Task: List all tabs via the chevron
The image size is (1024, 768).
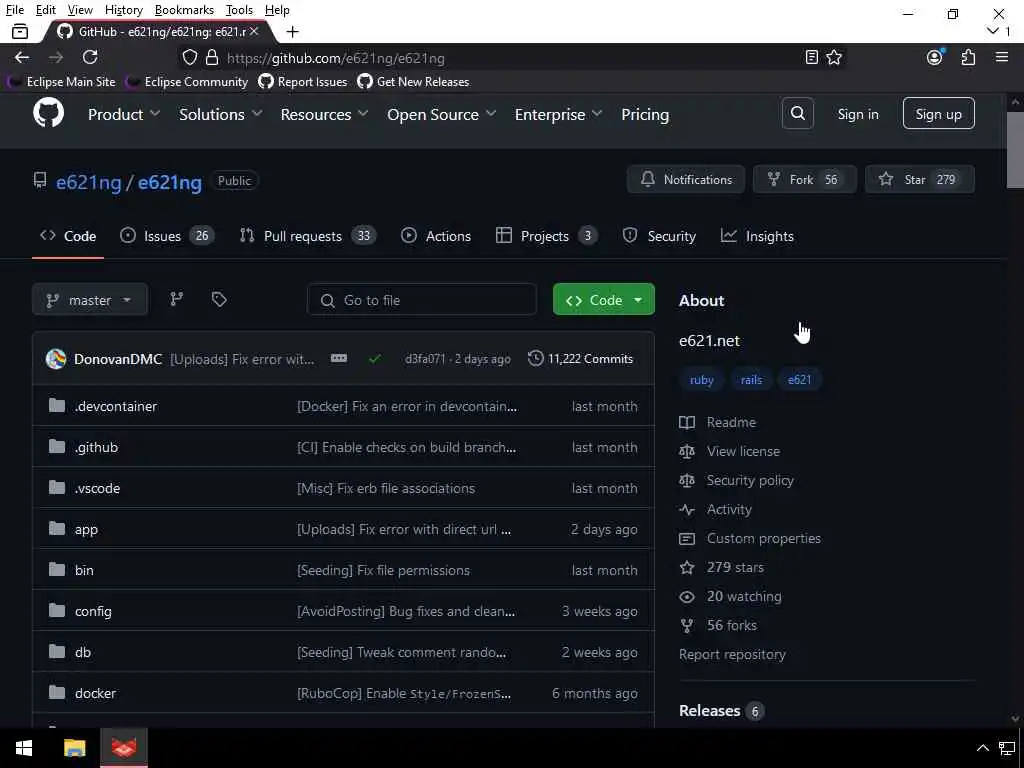Action: pyautogui.click(x=993, y=31)
